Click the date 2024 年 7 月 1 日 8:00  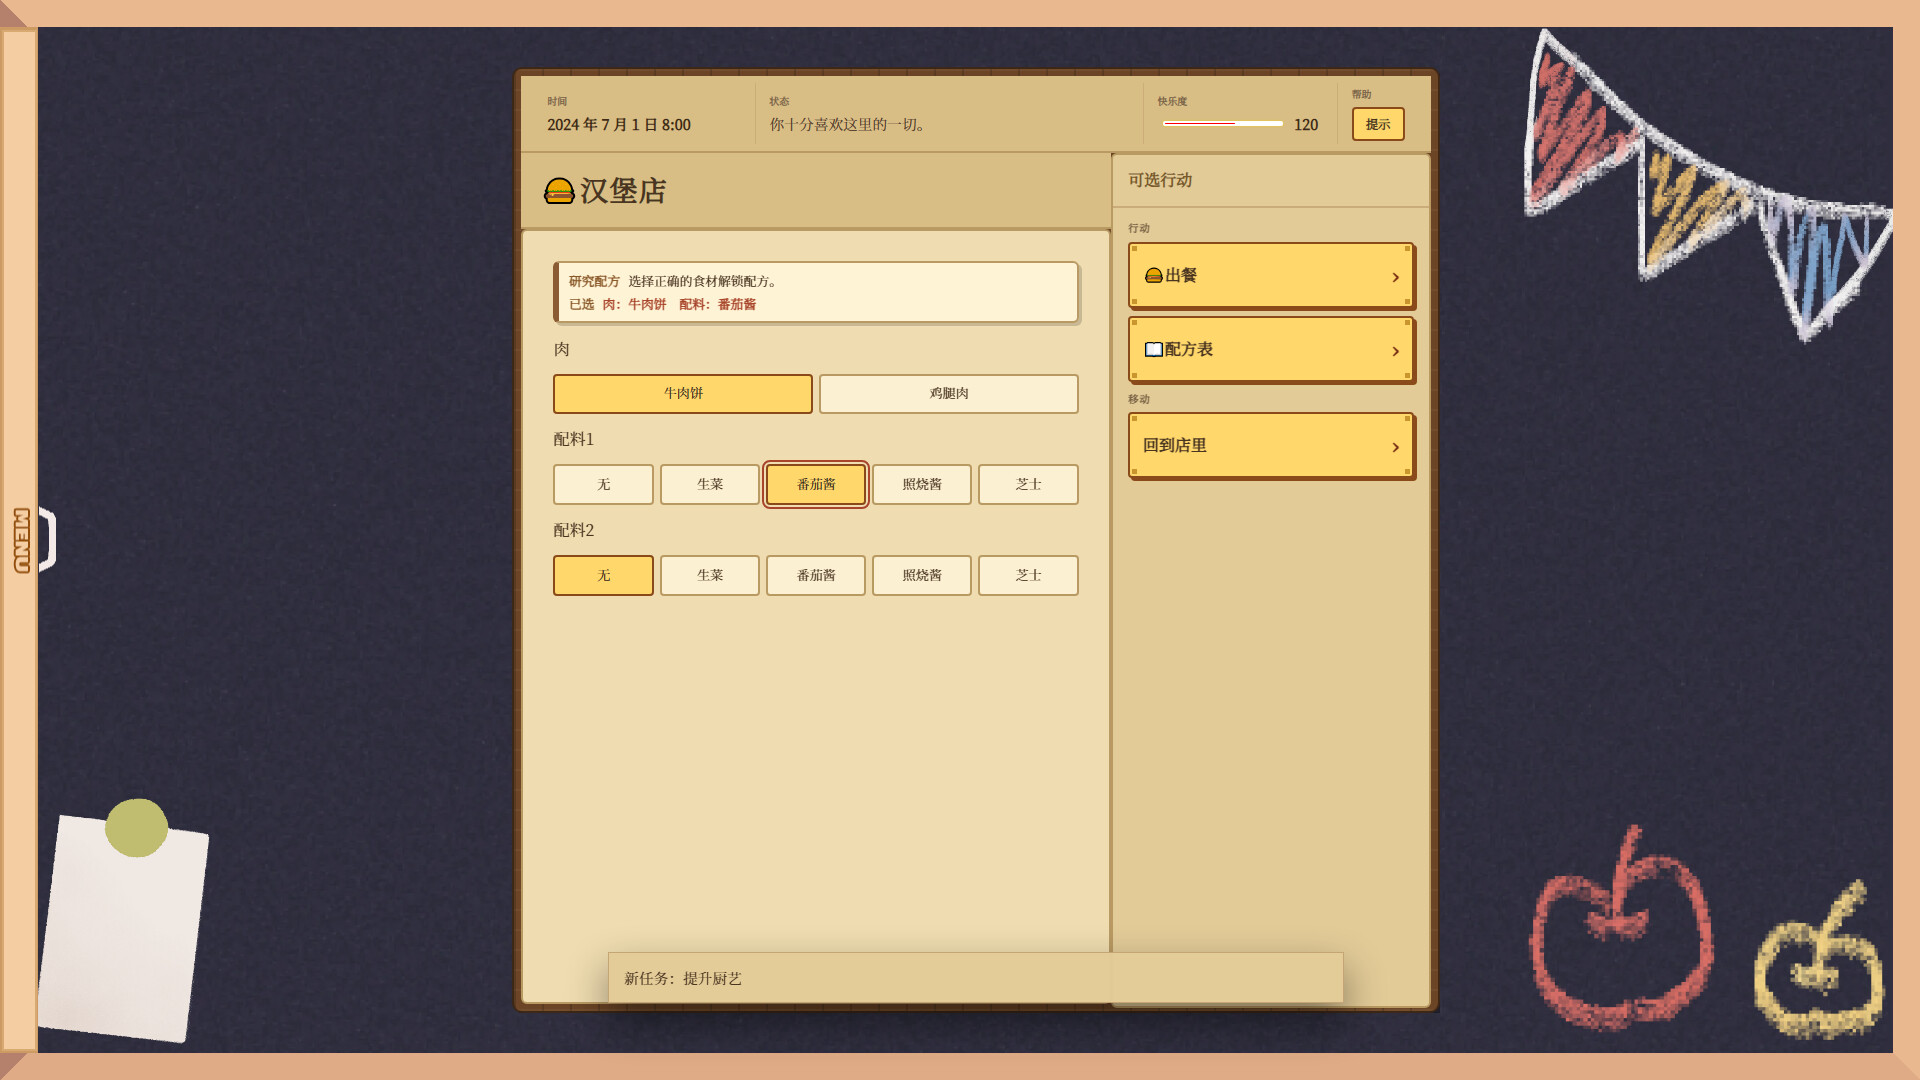[619, 125]
